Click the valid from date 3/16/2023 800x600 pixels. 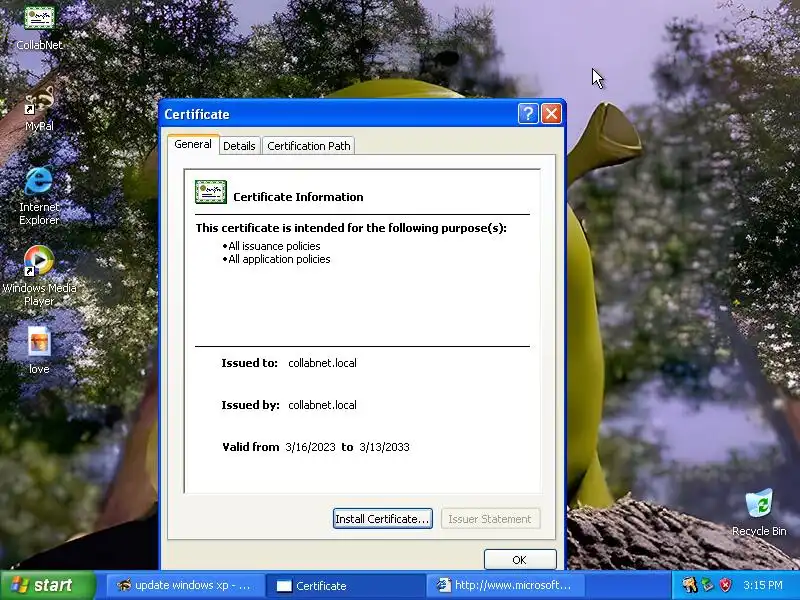click(310, 447)
